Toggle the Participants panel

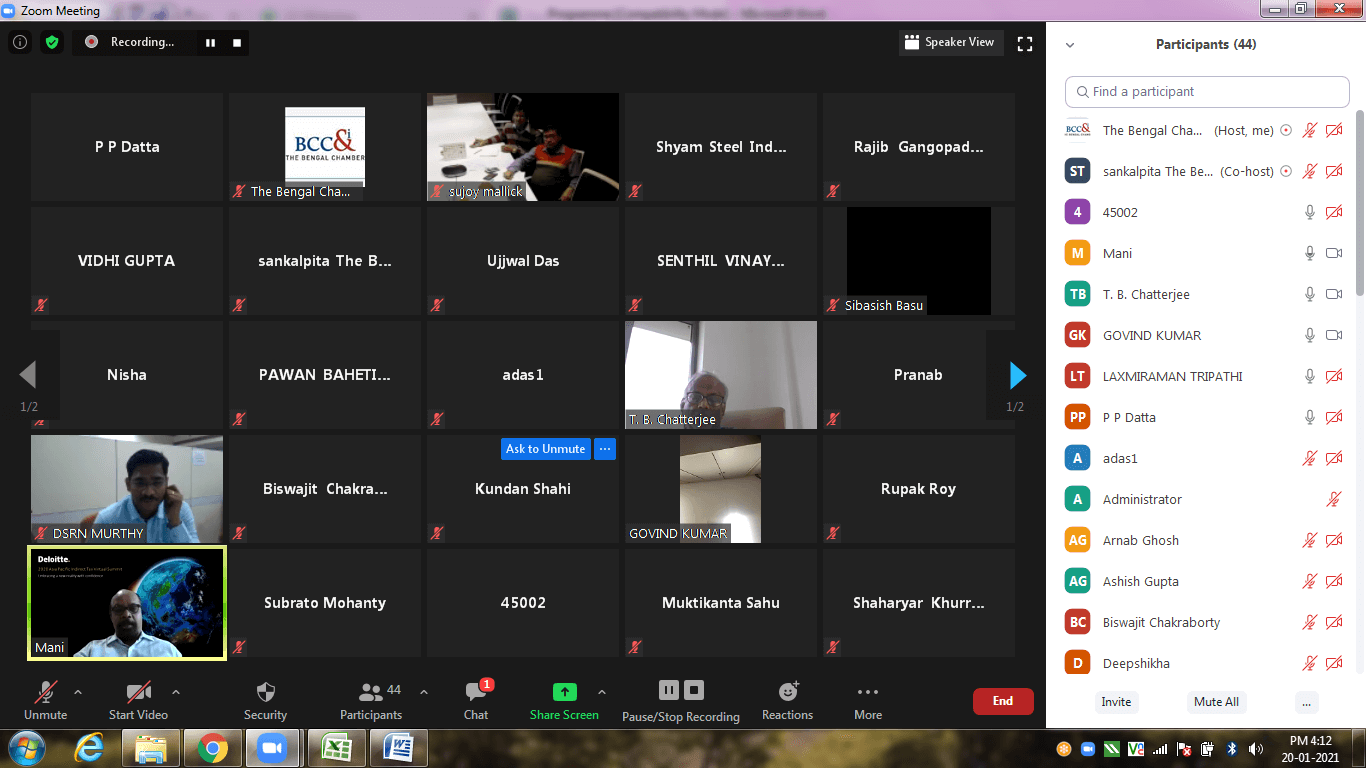pyautogui.click(x=371, y=700)
